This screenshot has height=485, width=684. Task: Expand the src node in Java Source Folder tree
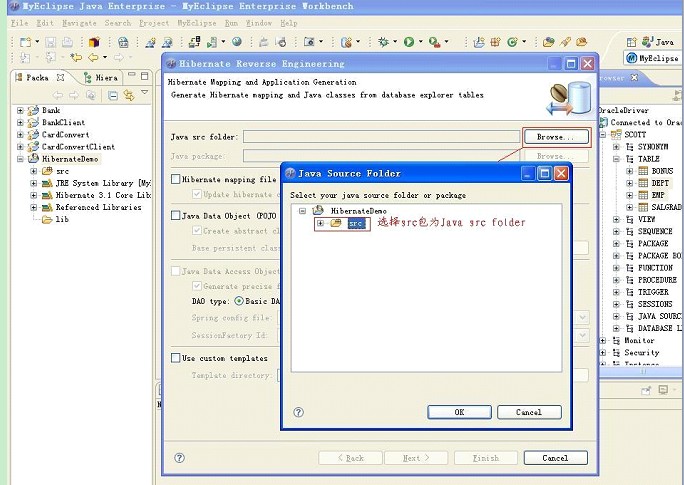point(320,224)
